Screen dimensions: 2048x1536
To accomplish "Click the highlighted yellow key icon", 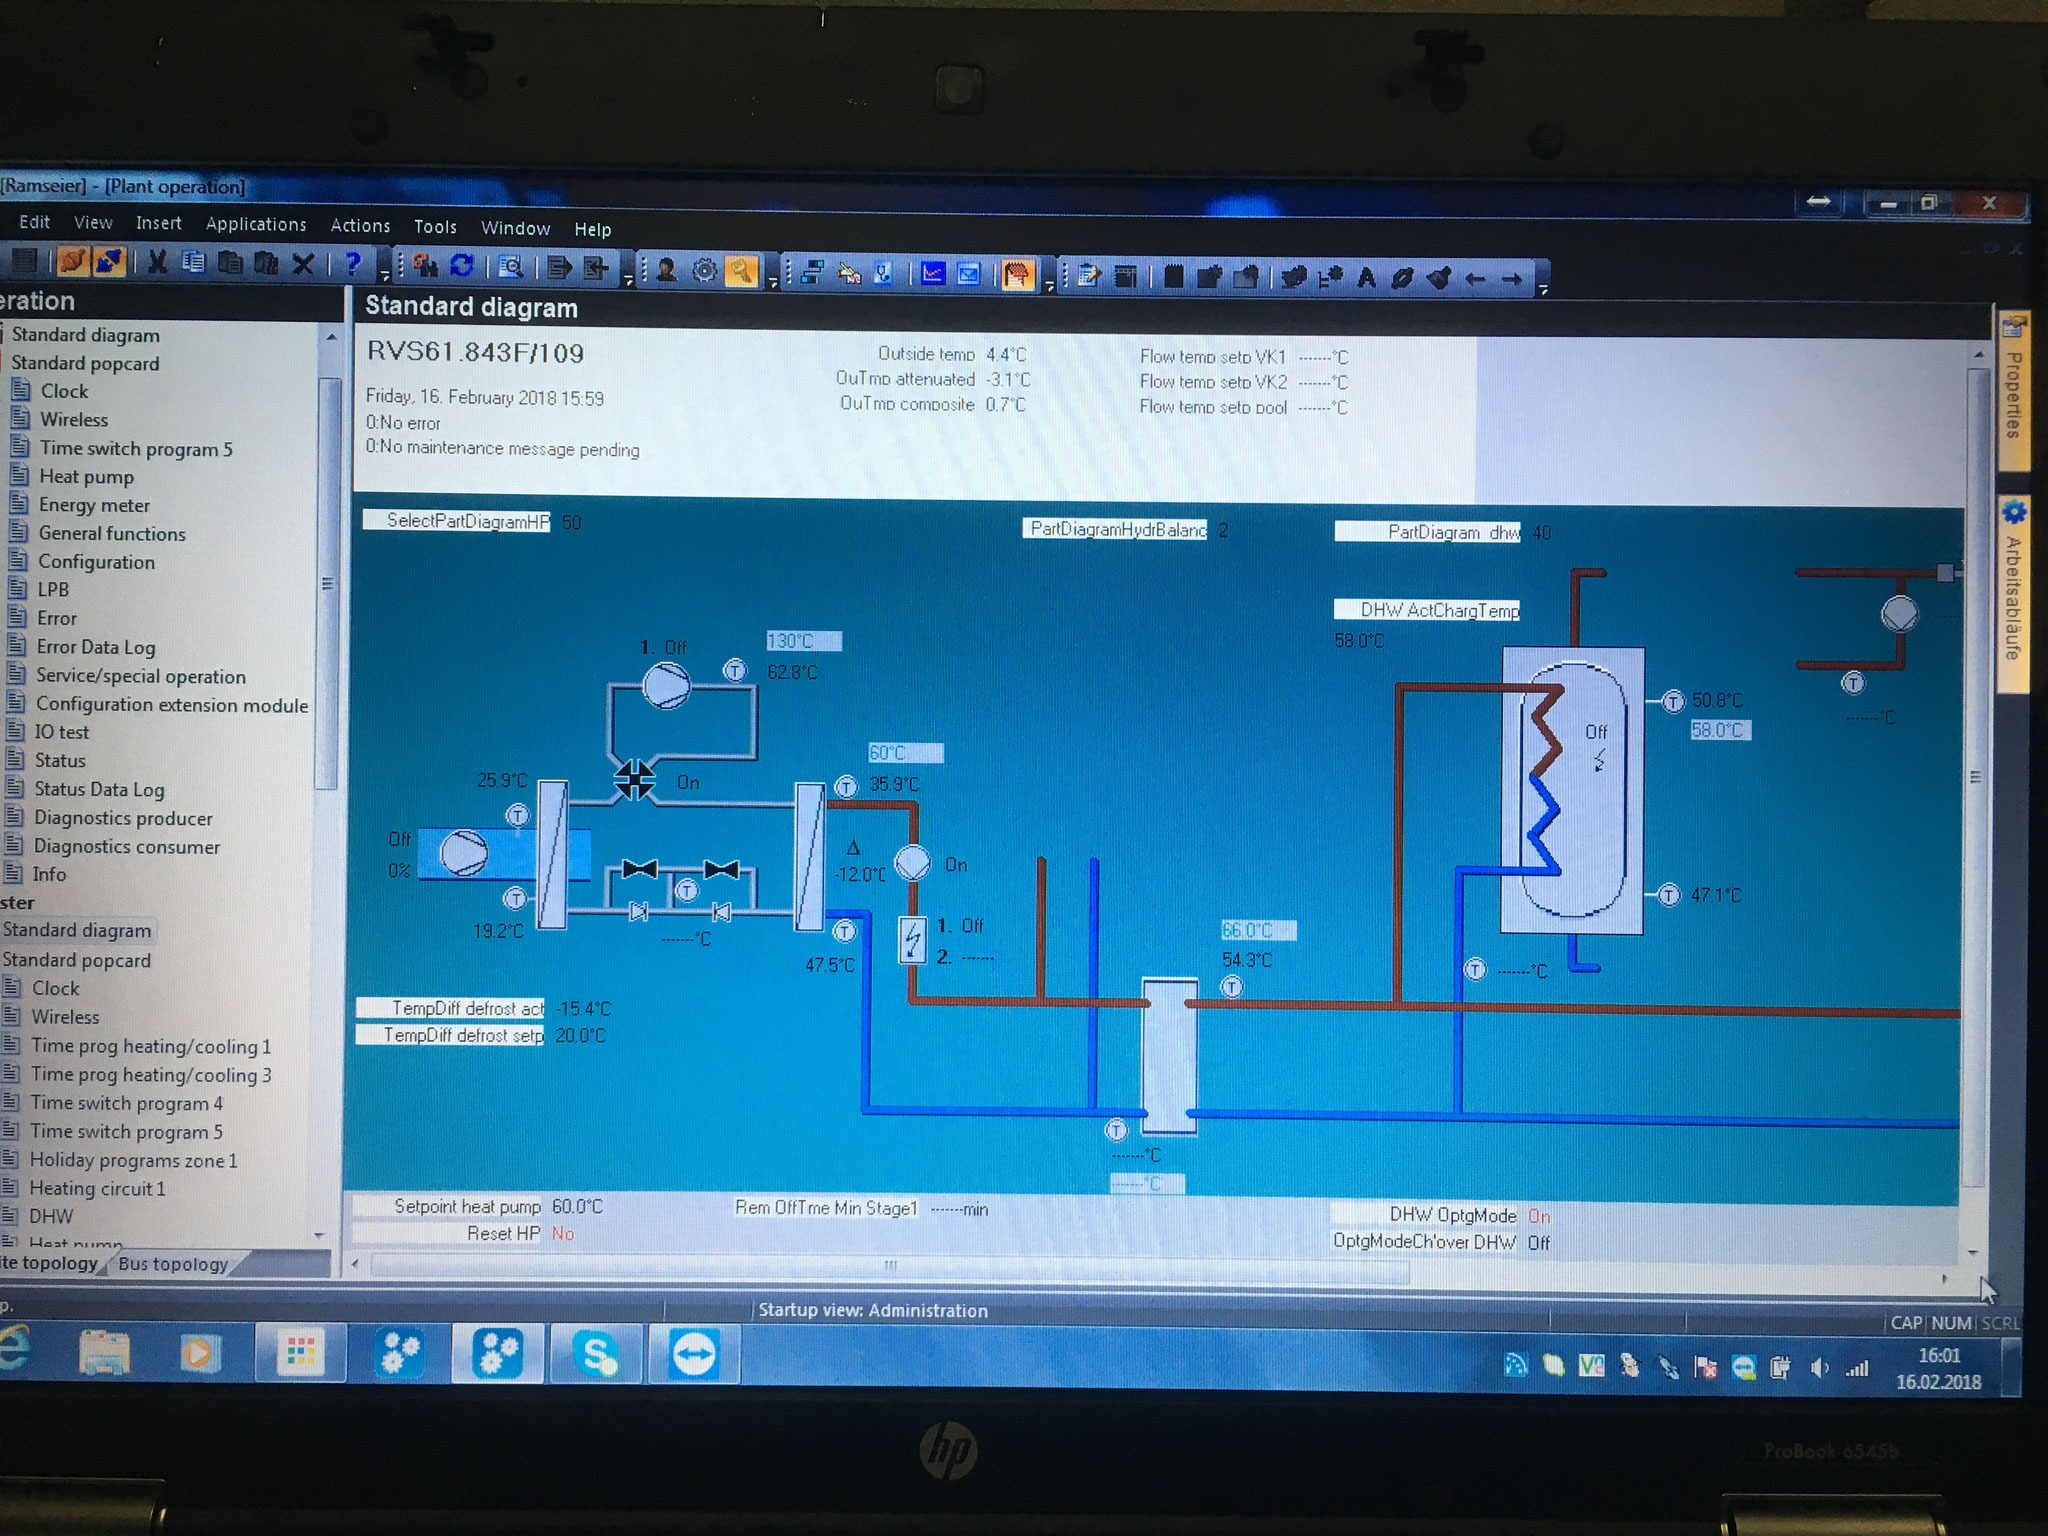I will (741, 270).
